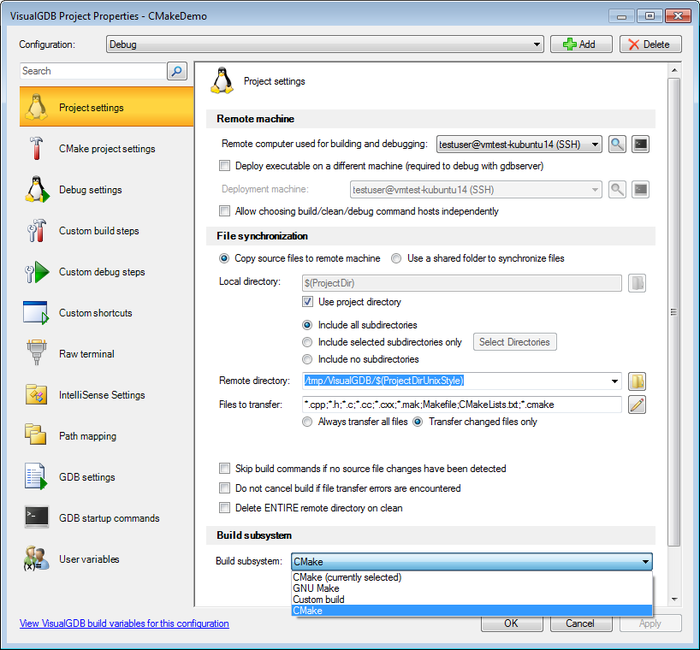
Task: Click the Path mapping folders icon
Action: (x=35, y=434)
